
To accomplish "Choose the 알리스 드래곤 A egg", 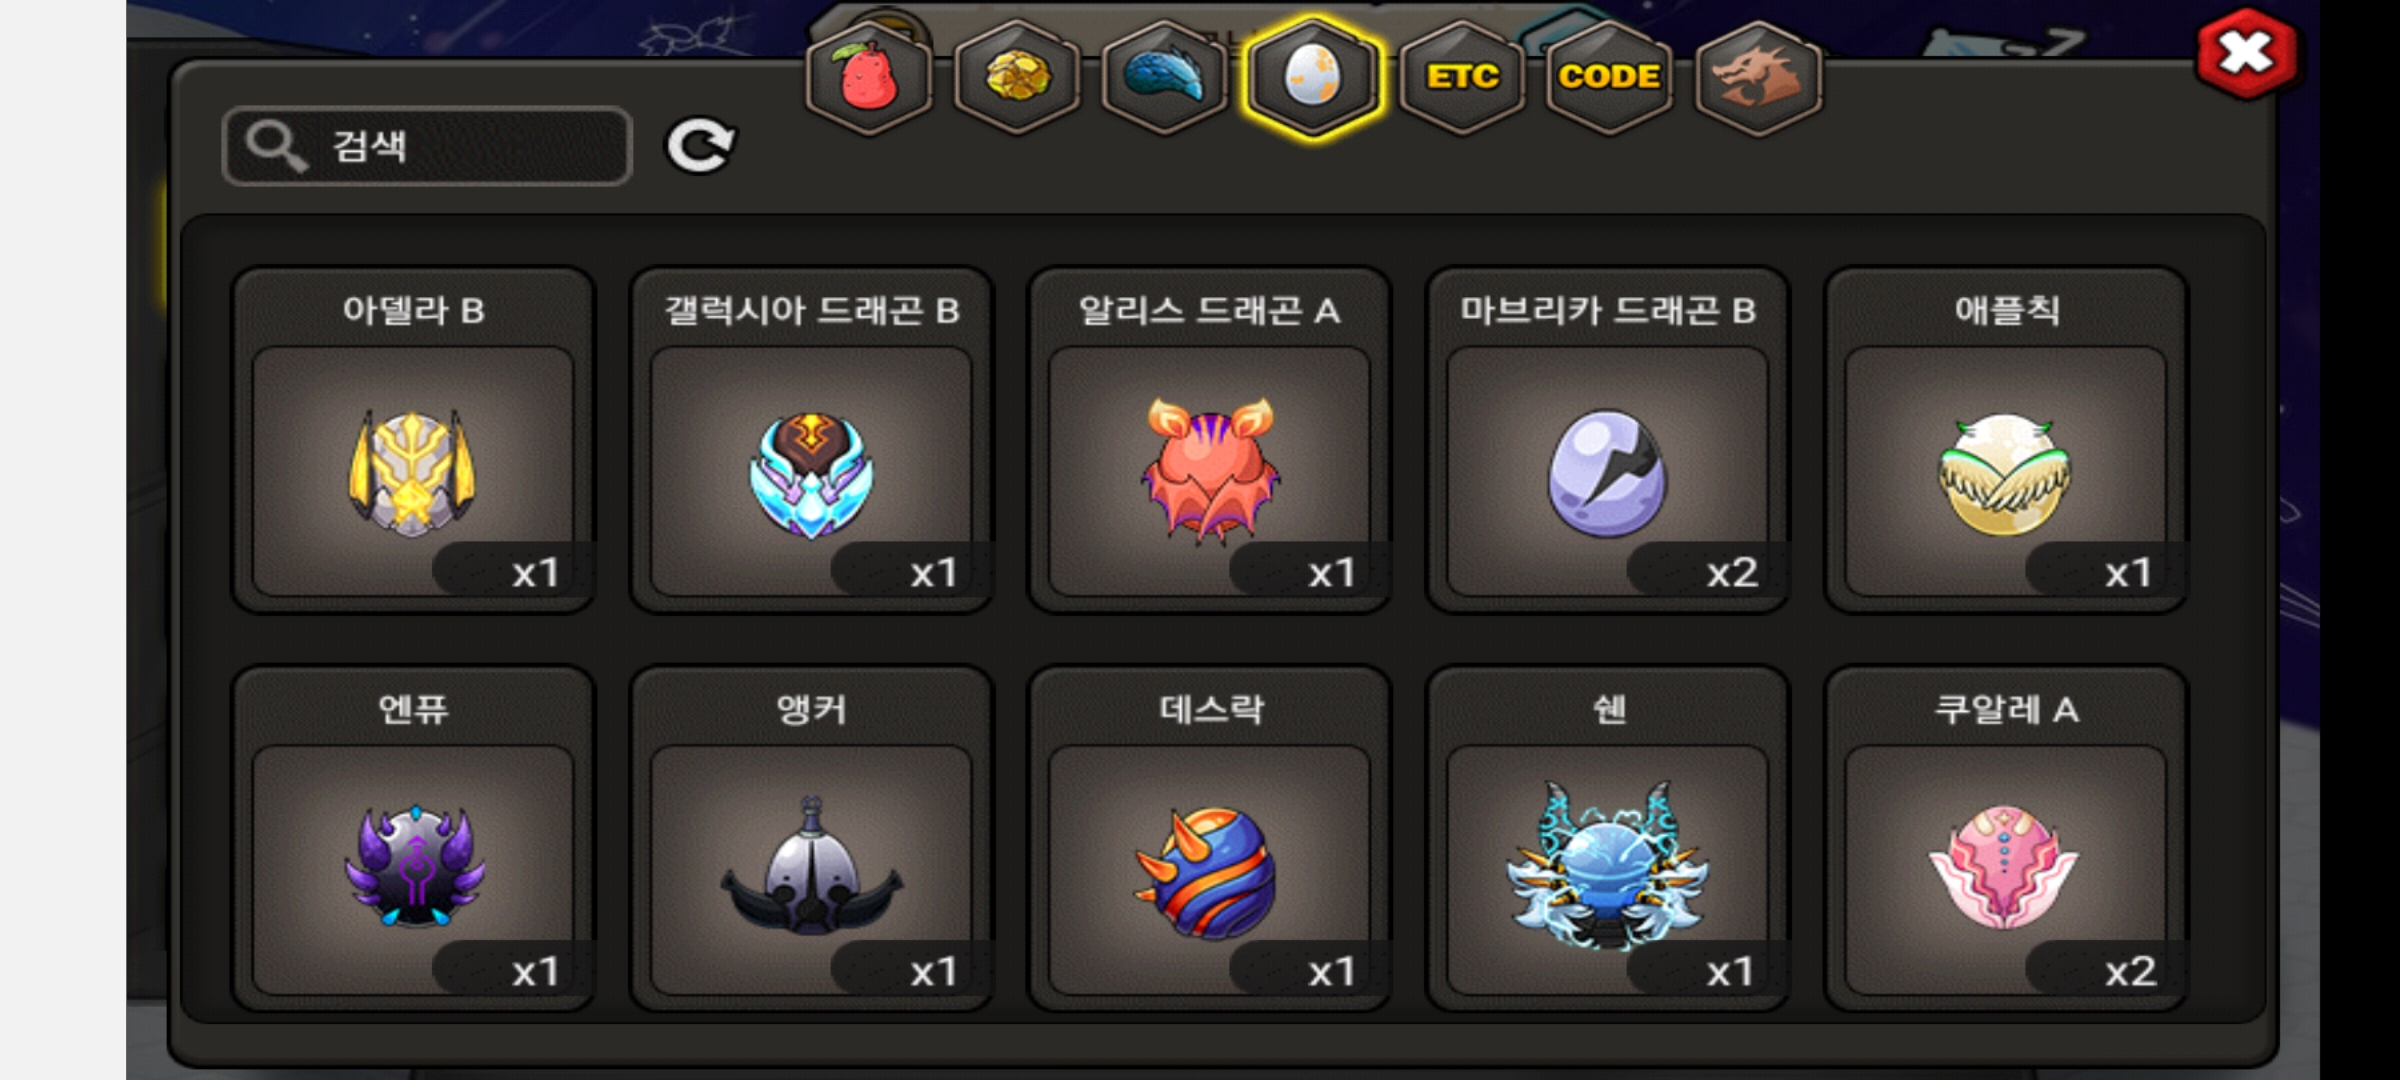I will (1209, 439).
